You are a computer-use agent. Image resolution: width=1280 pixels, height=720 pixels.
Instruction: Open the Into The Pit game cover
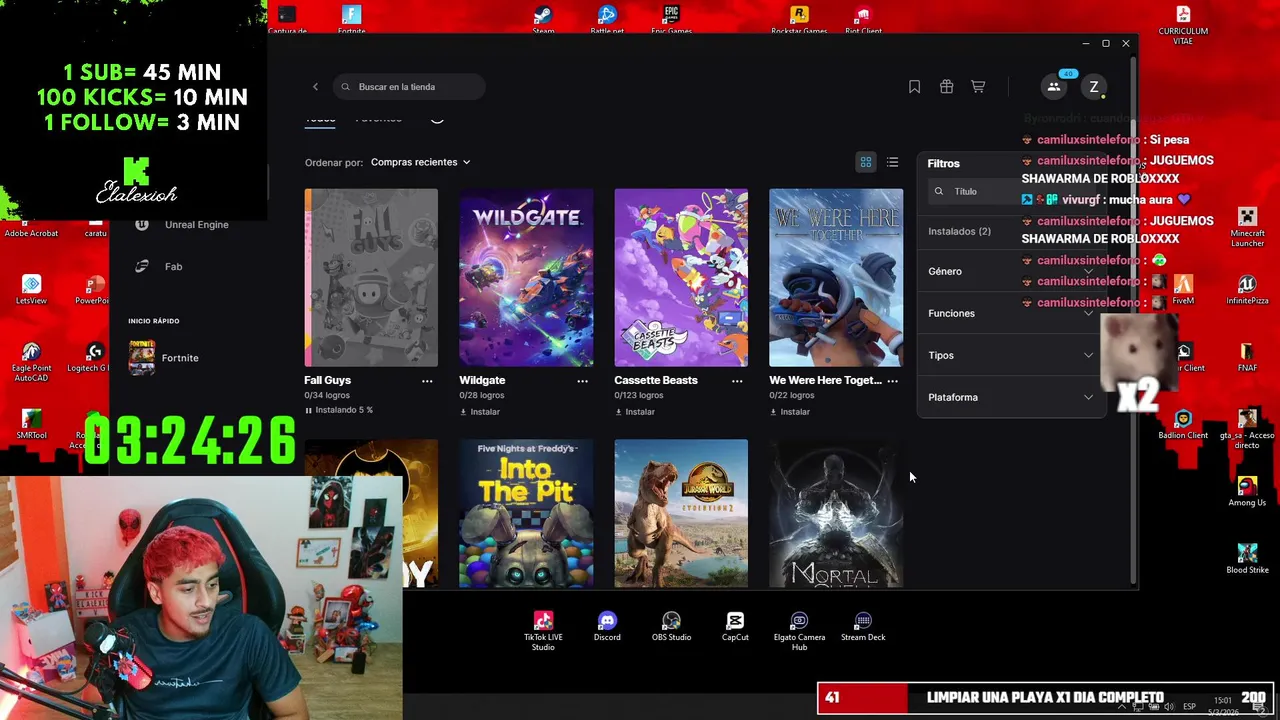(526, 514)
